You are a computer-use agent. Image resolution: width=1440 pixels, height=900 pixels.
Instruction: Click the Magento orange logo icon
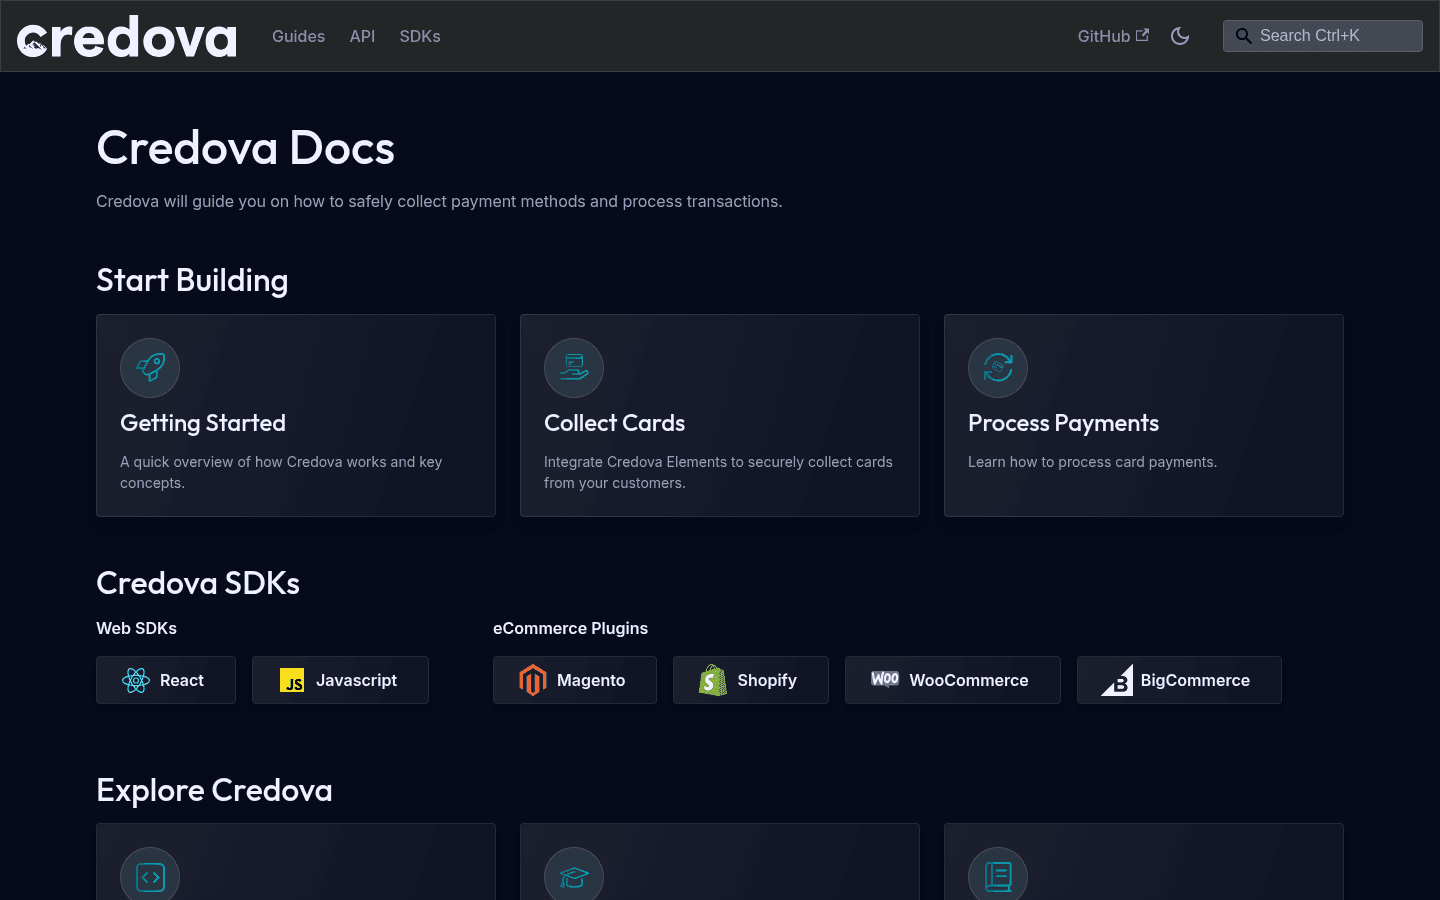pyautogui.click(x=533, y=680)
